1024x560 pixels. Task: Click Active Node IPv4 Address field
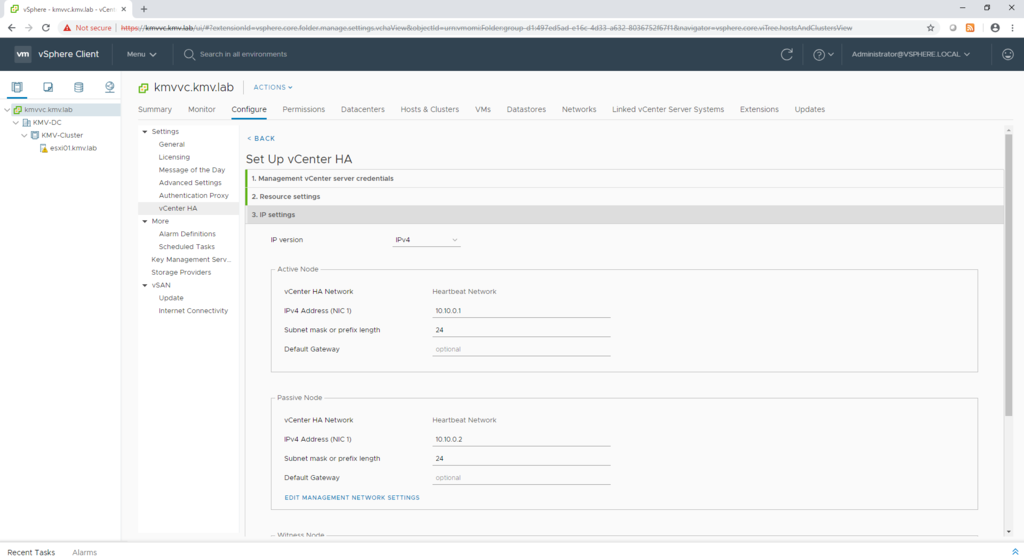coord(521,311)
